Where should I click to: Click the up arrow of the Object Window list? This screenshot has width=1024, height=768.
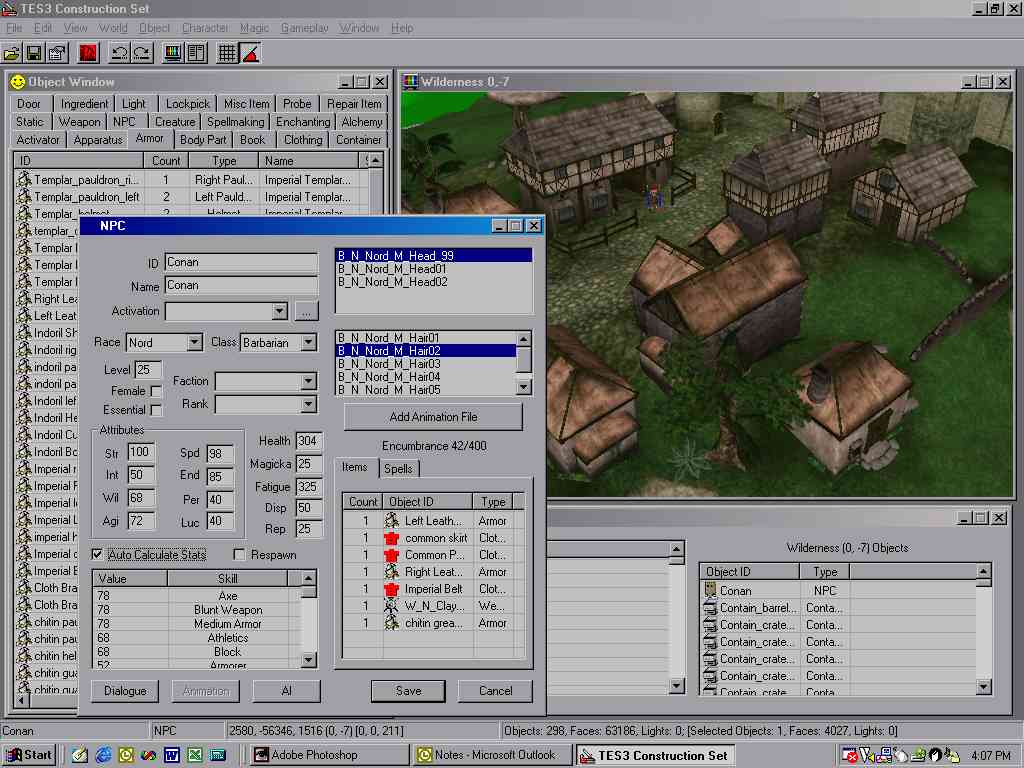click(x=376, y=160)
